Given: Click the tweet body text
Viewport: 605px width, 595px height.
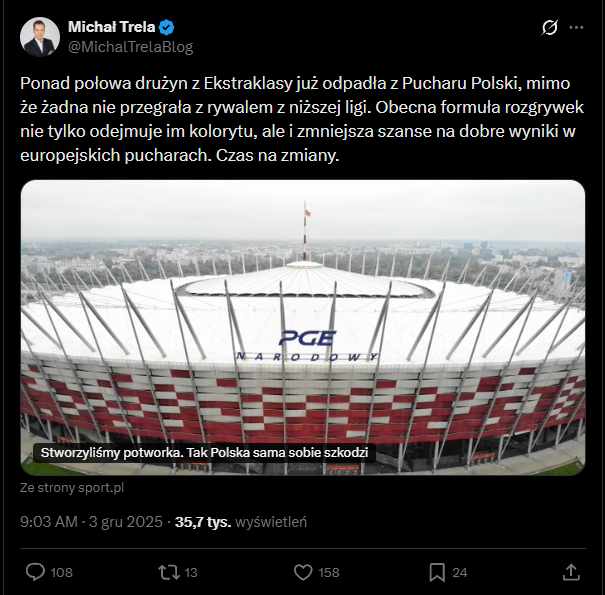Looking at the screenshot, I should pyautogui.click(x=300, y=118).
